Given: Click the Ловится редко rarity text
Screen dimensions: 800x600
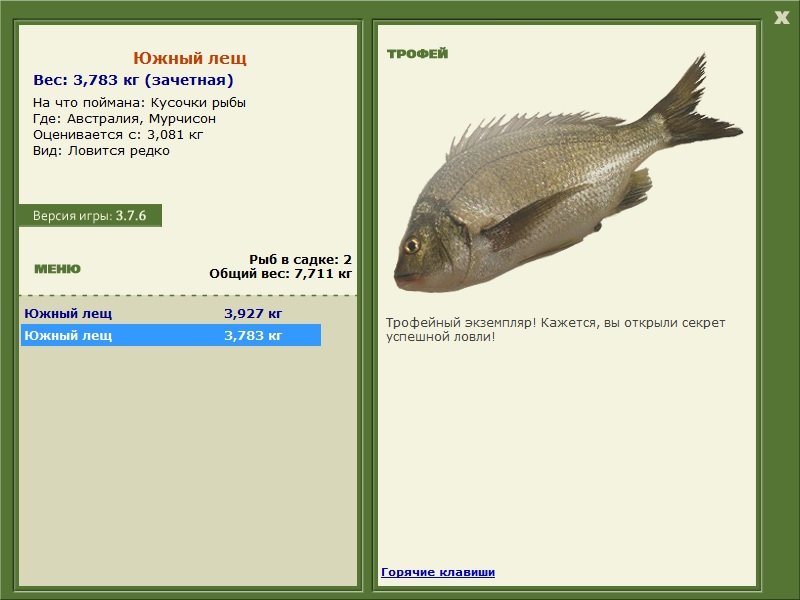Looking at the screenshot, I should tap(117, 150).
